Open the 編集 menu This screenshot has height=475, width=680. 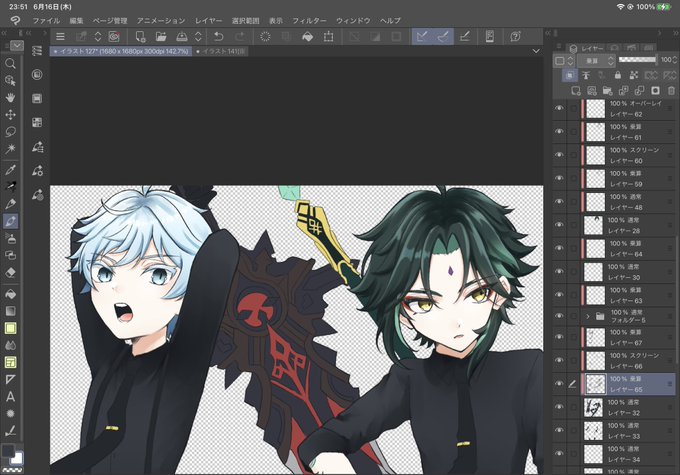tap(76, 20)
